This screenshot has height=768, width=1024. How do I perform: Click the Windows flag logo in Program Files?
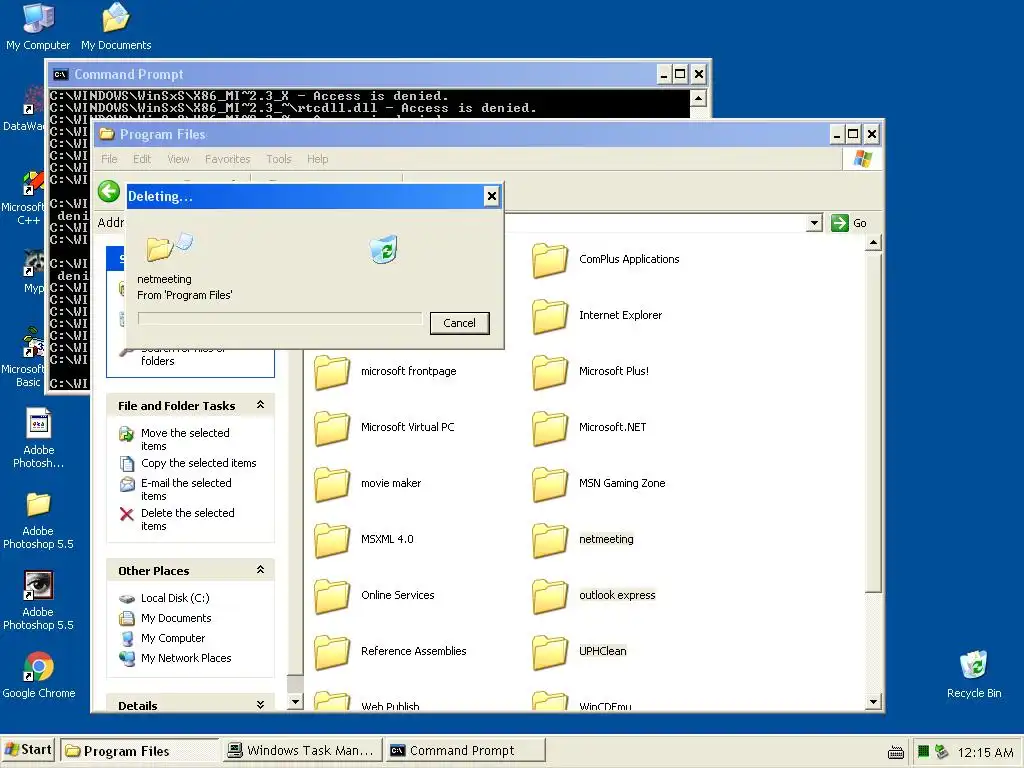[x=863, y=159]
